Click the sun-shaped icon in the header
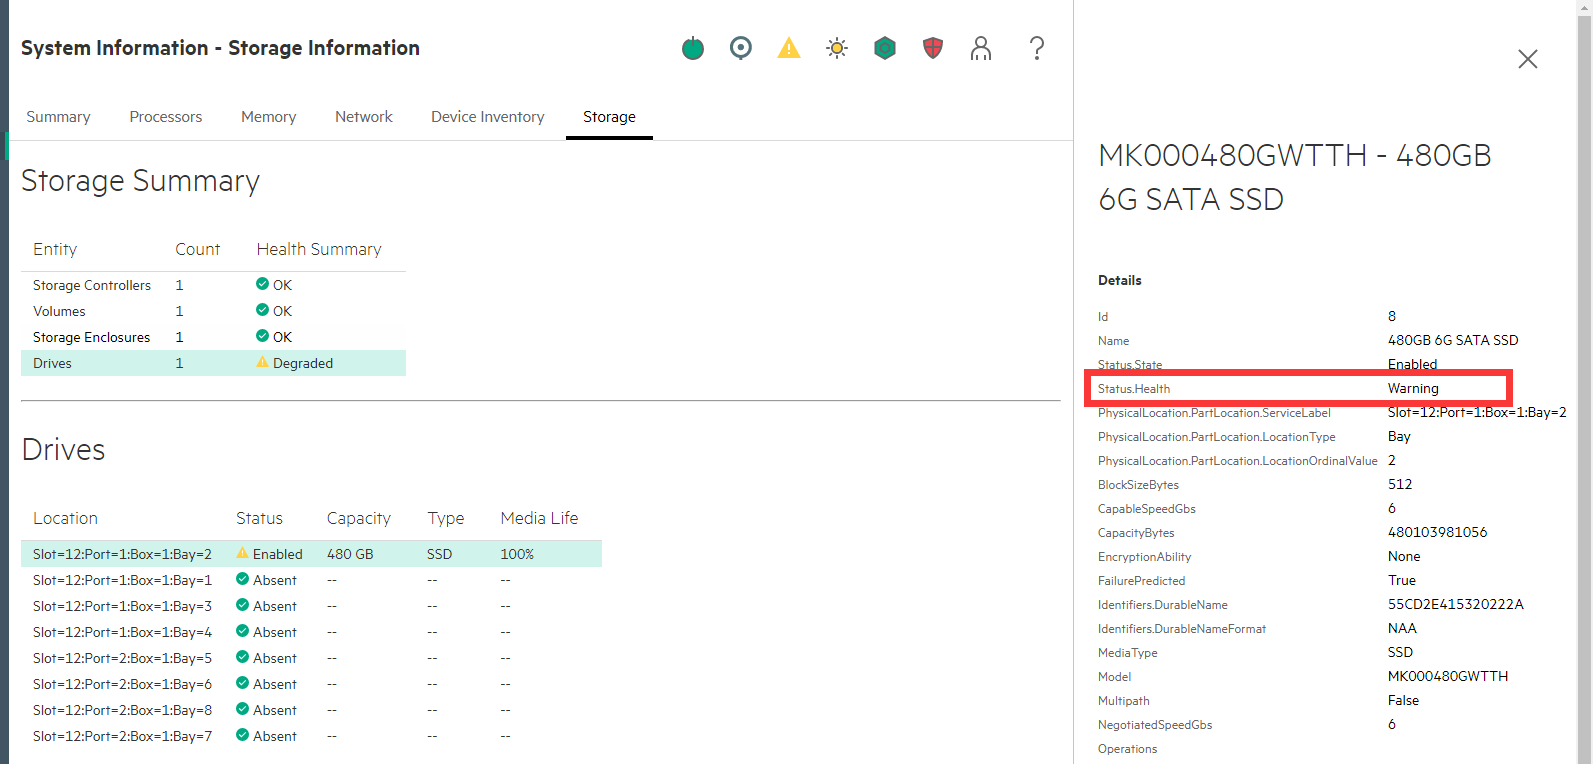Screen dimensions: 1593x764 point(837,48)
